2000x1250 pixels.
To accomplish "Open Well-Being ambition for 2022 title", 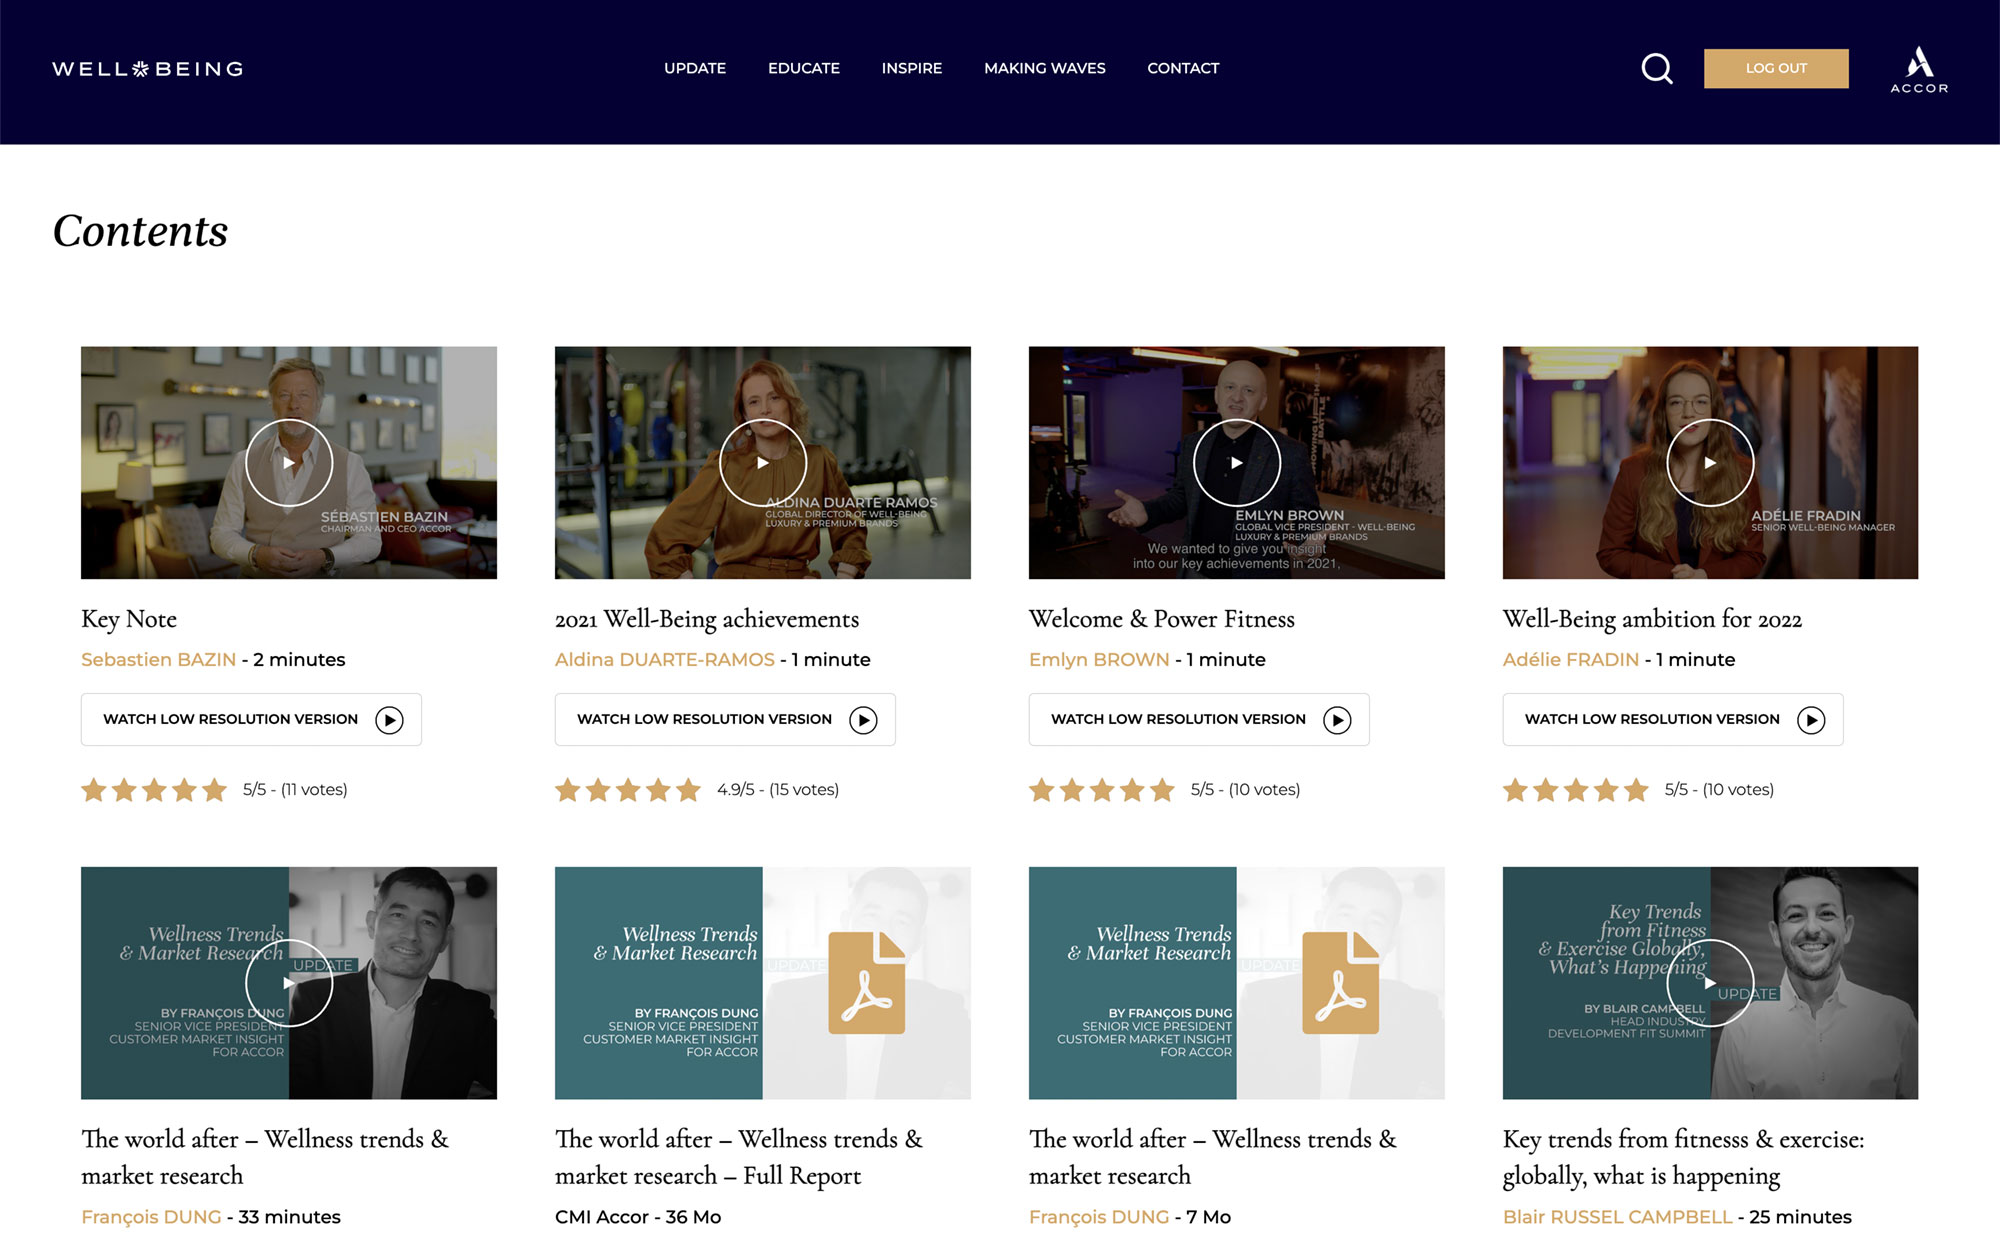I will (1652, 619).
